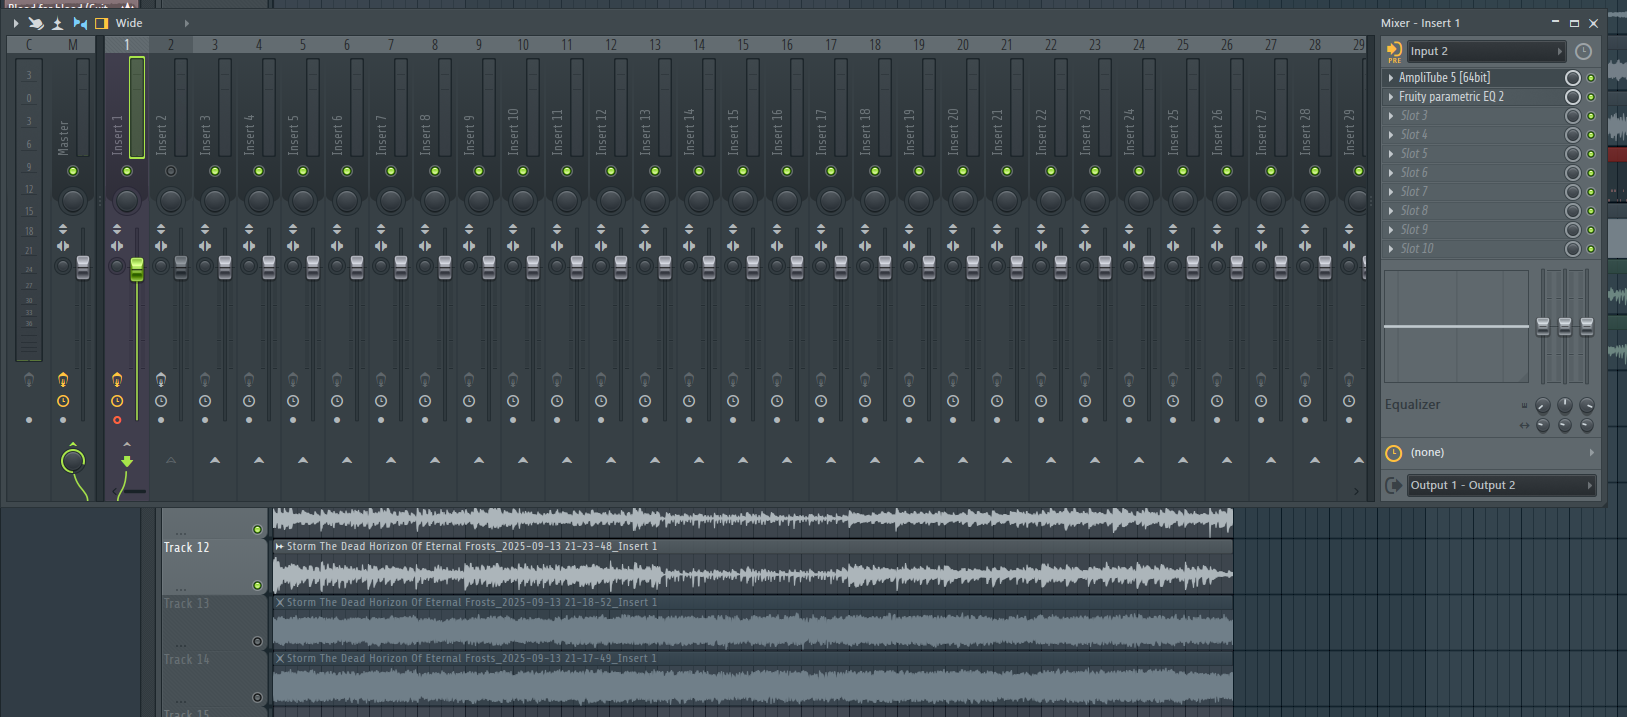
Task: Click the Master volume fader
Action: [83, 268]
